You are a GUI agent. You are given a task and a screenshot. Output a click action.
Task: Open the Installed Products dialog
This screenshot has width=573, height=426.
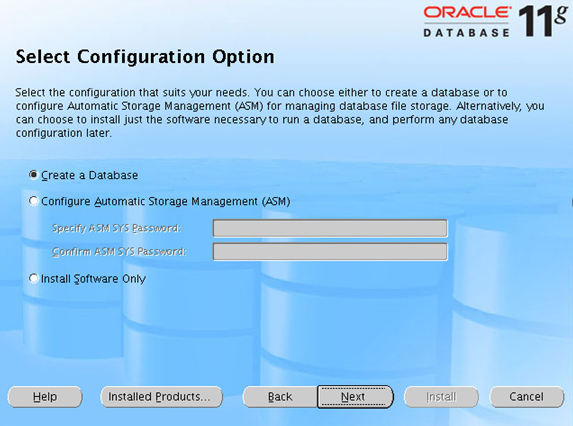161,397
